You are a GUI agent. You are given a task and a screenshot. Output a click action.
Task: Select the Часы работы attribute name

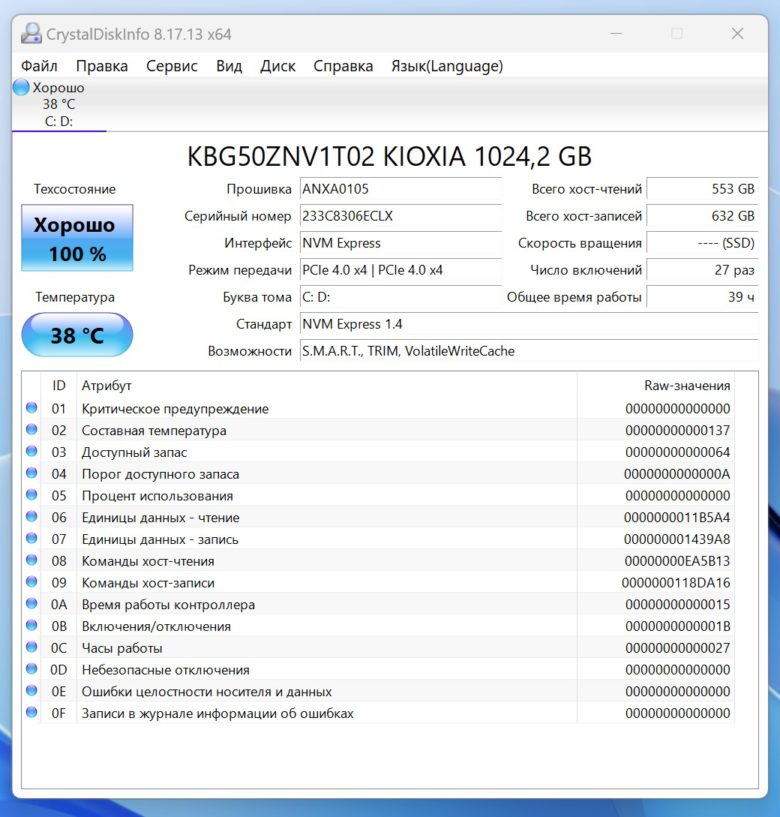click(122, 648)
